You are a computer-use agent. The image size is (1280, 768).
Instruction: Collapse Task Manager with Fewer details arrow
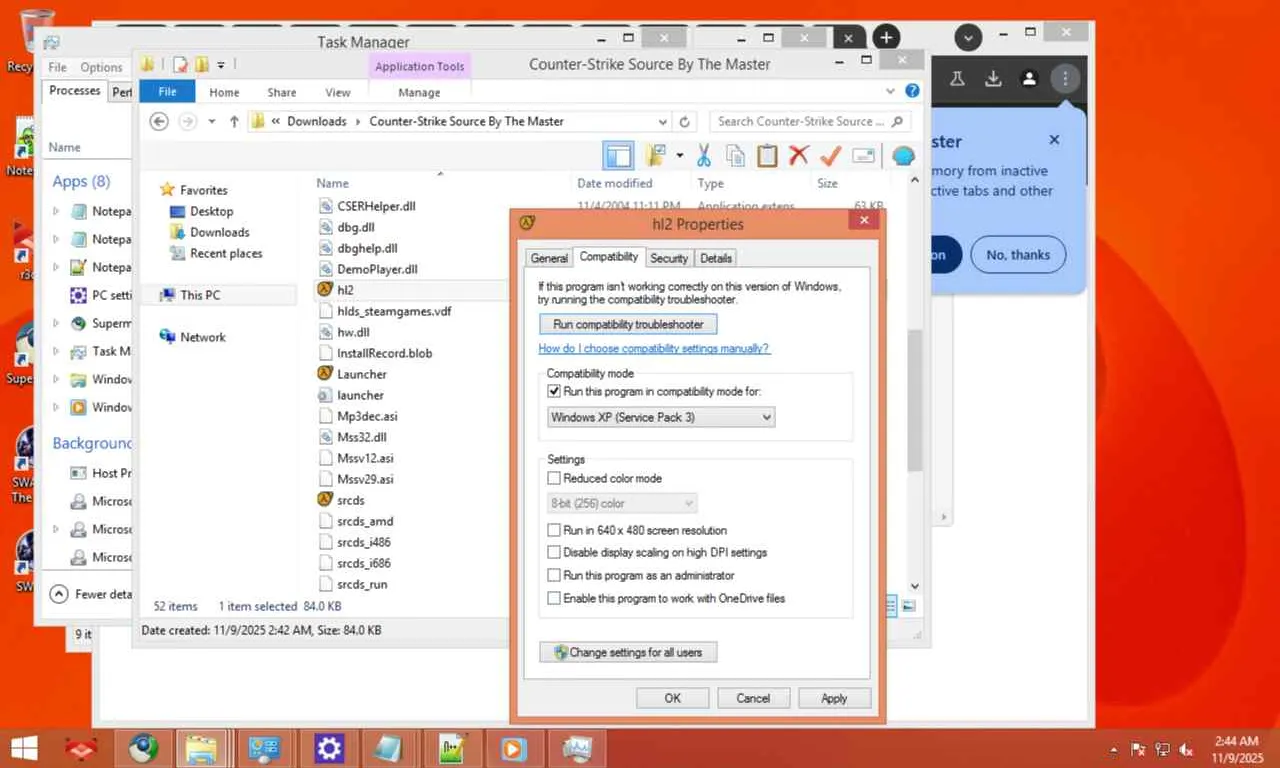coord(60,594)
